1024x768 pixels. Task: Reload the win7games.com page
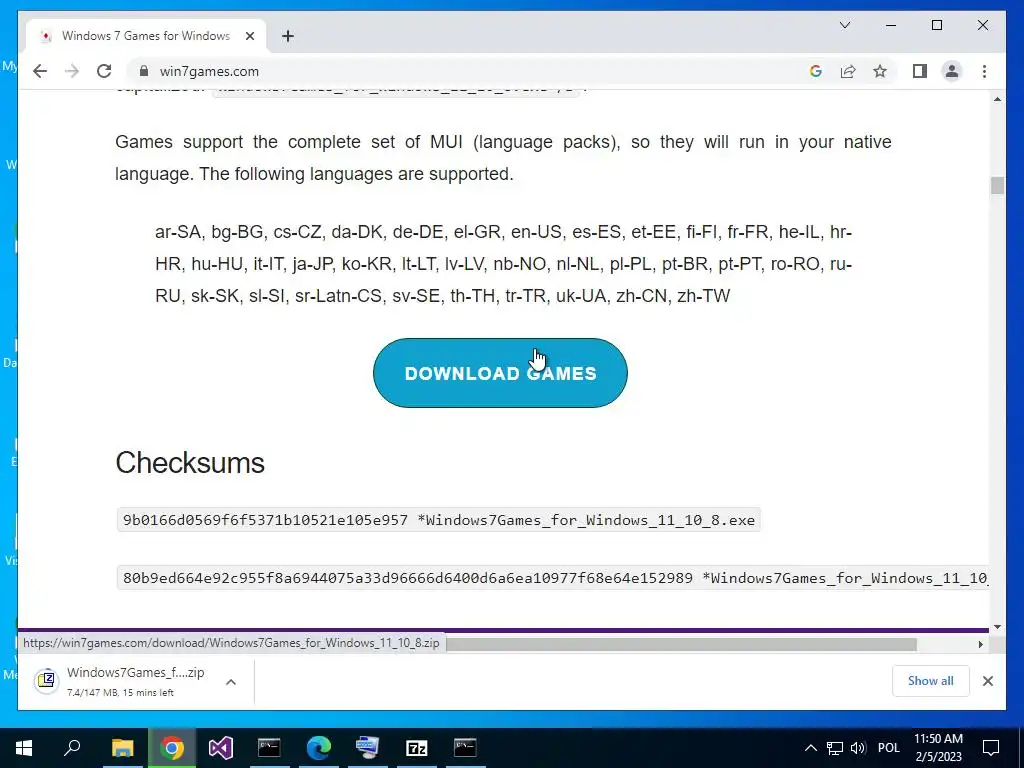(x=104, y=71)
